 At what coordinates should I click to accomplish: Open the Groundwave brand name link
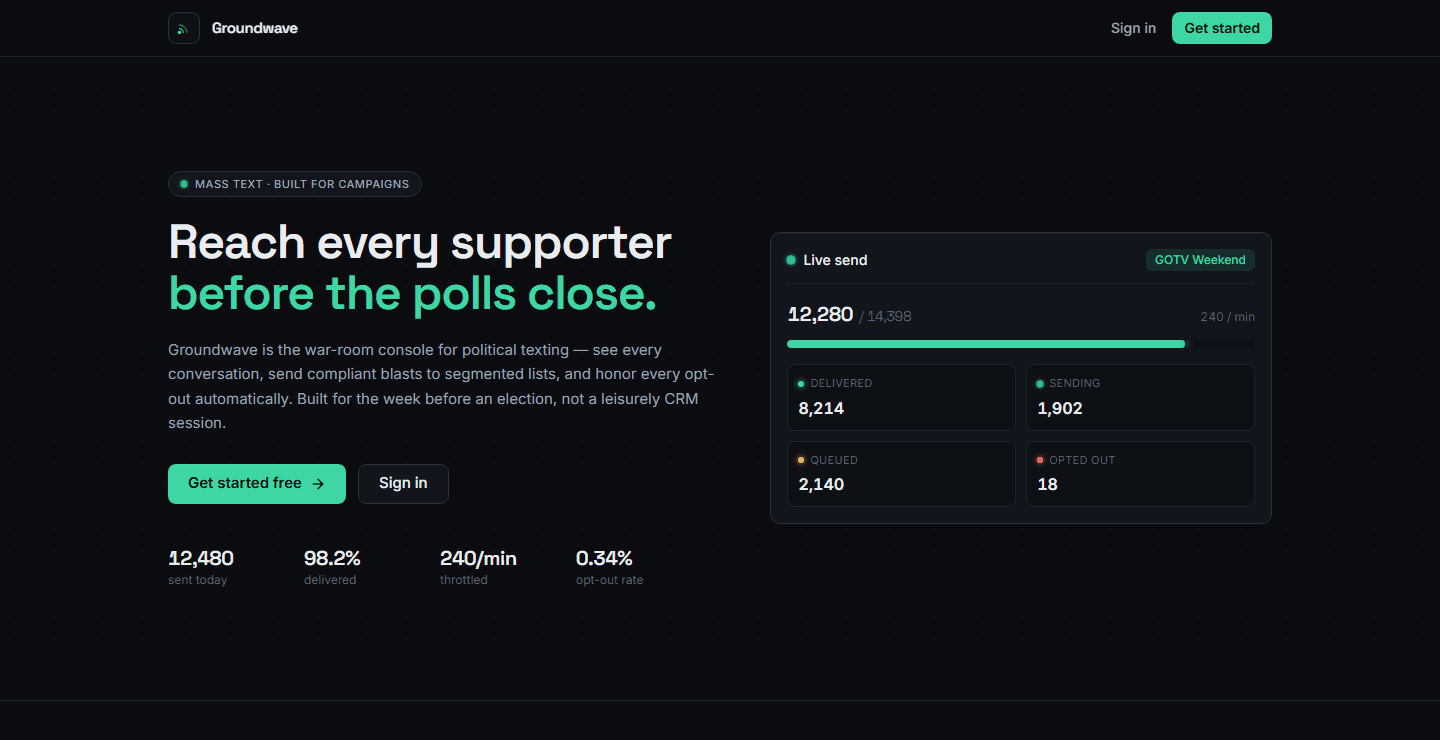tap(255, 28)
